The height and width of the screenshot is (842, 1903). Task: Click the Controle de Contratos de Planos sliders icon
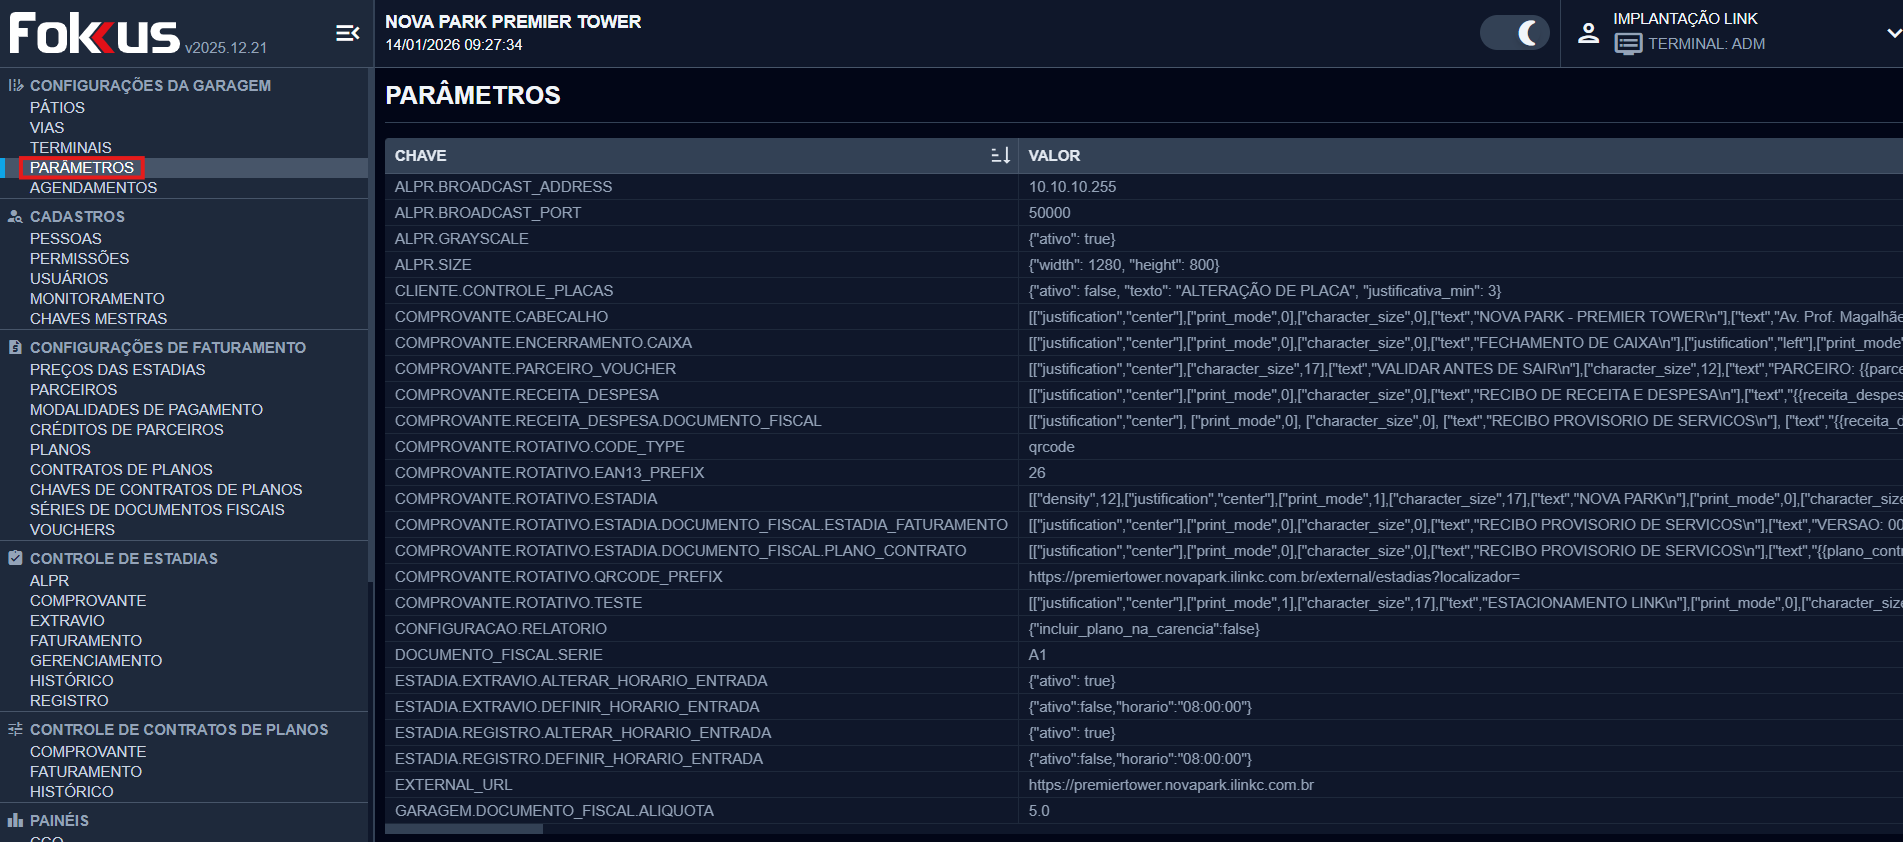coord(15,729)
